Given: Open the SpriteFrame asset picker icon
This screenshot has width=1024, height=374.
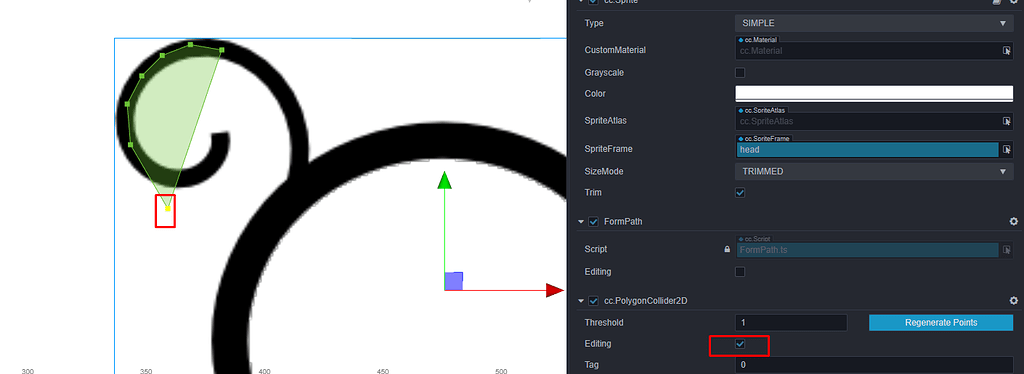Looking at the screenshot, I should point(1007,149).
